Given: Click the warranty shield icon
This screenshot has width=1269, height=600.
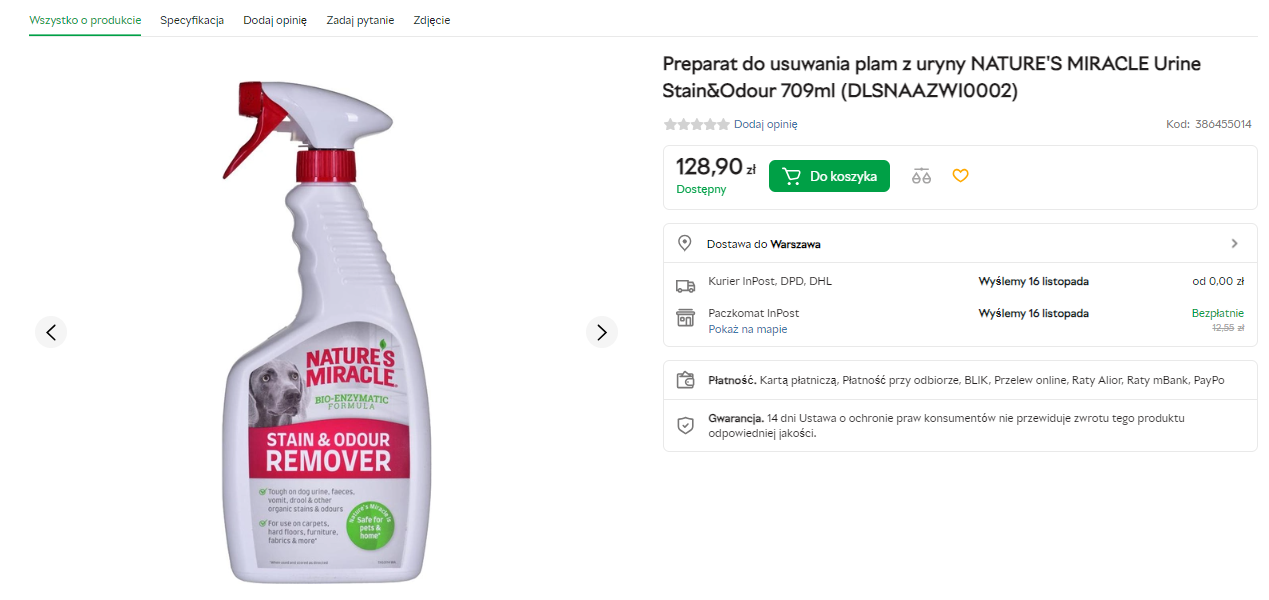Looking at the screenshot, I should [685, 425].
